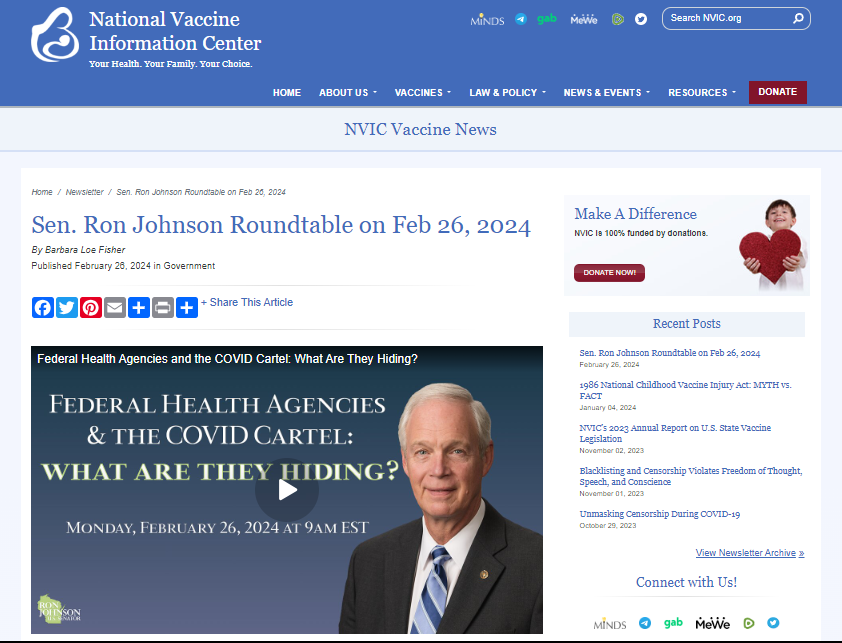Click the Ron Johnson U.S. Senator logo on video

coord(59,609)
